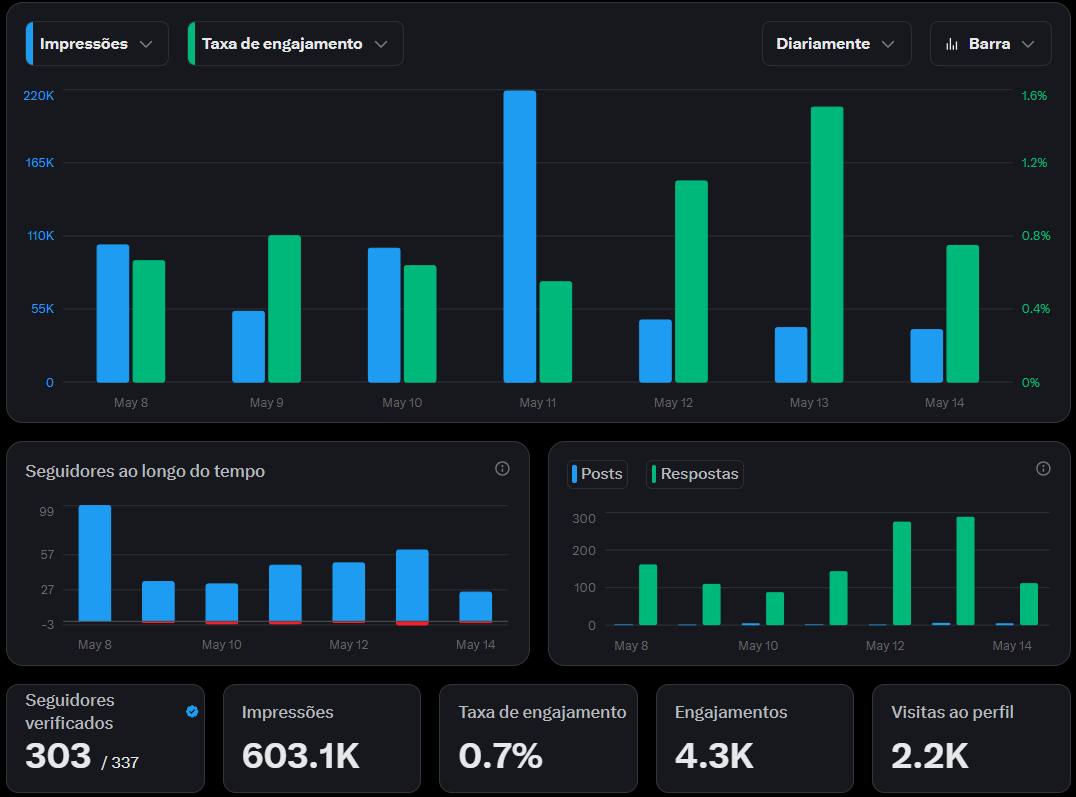Click the verified badge beside Seguidores verificados
The width and height of the screenshot is (1076, 797).
tap(192, 711)
